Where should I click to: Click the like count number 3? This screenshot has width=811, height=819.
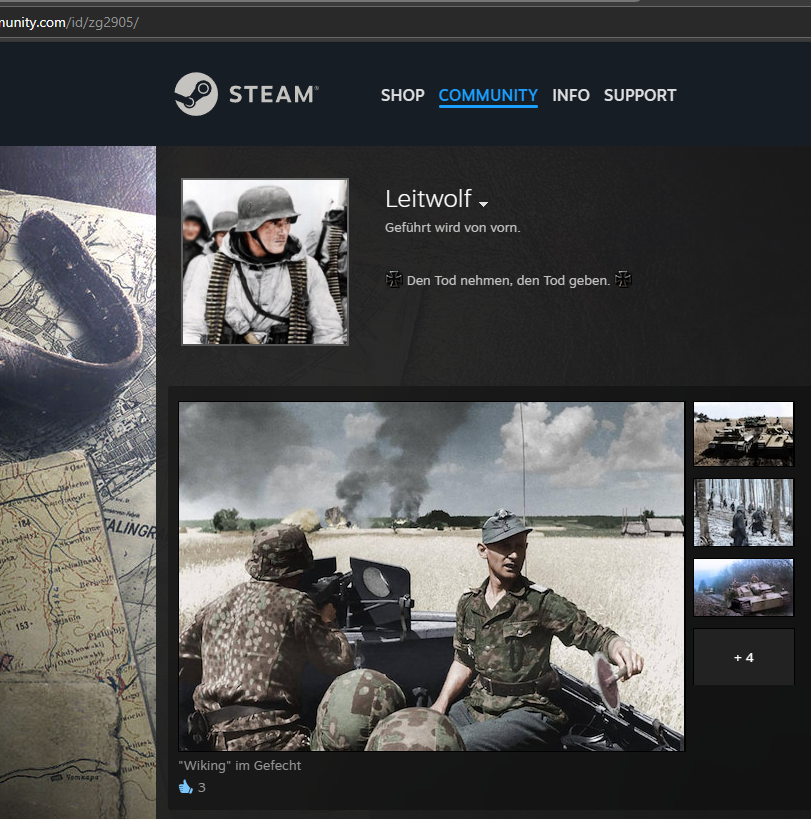(x=202, y=788)
